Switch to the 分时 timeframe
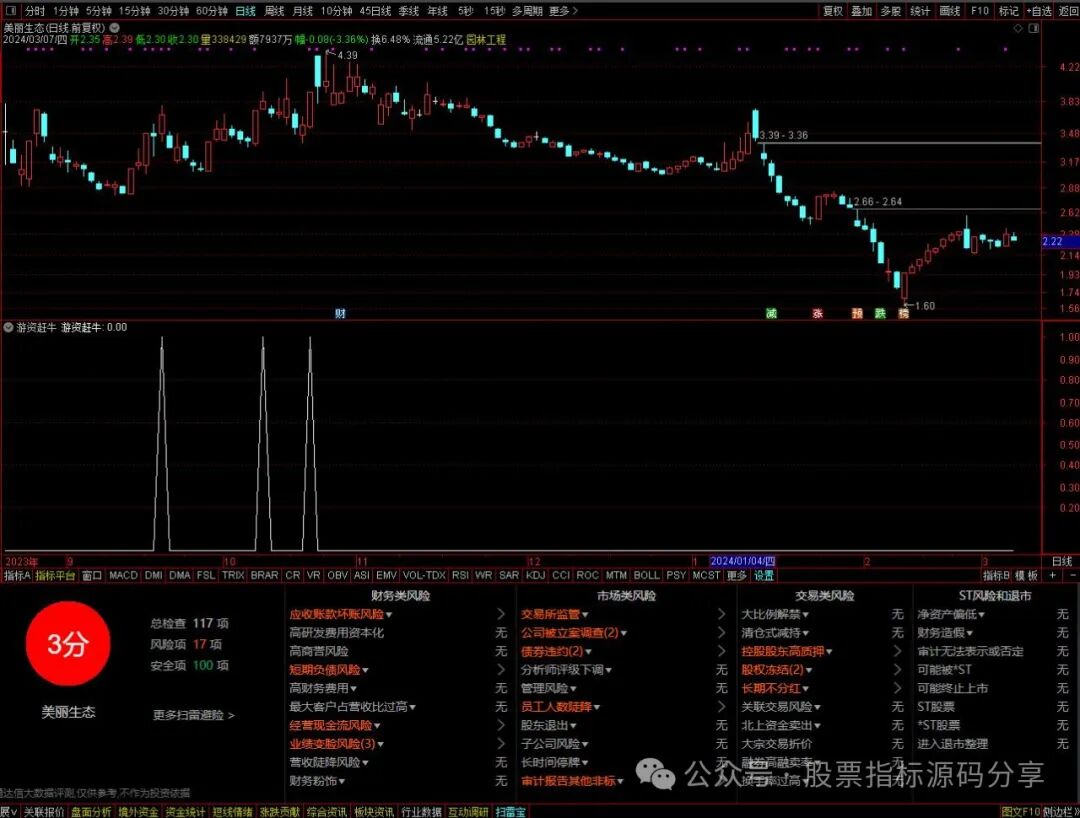Screen dimensions: 1080x818 34,11
